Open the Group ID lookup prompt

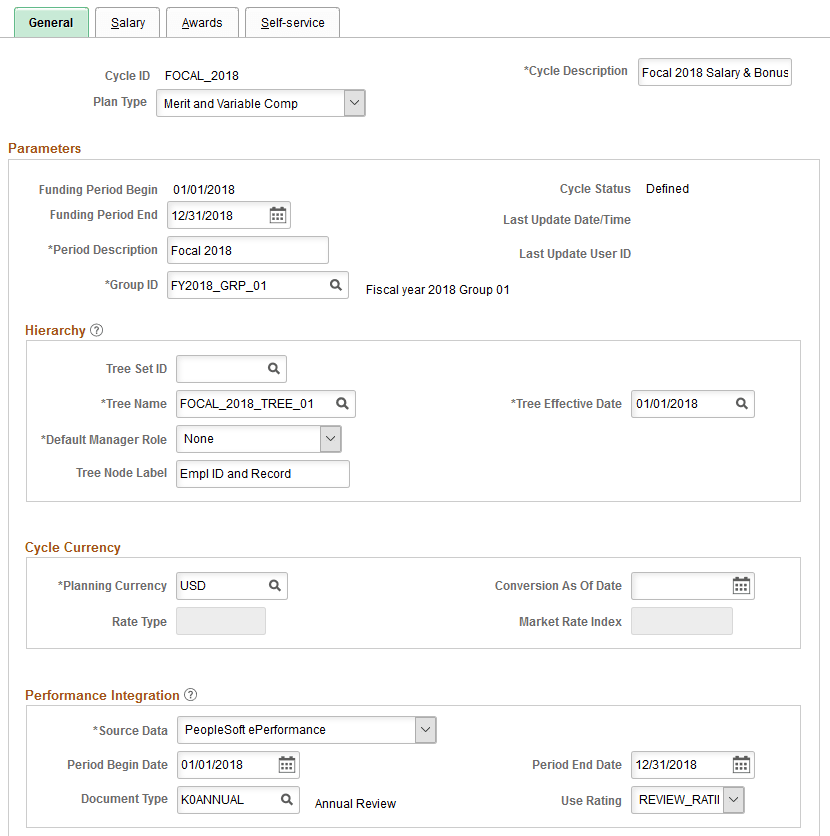[x=336, y=284]
